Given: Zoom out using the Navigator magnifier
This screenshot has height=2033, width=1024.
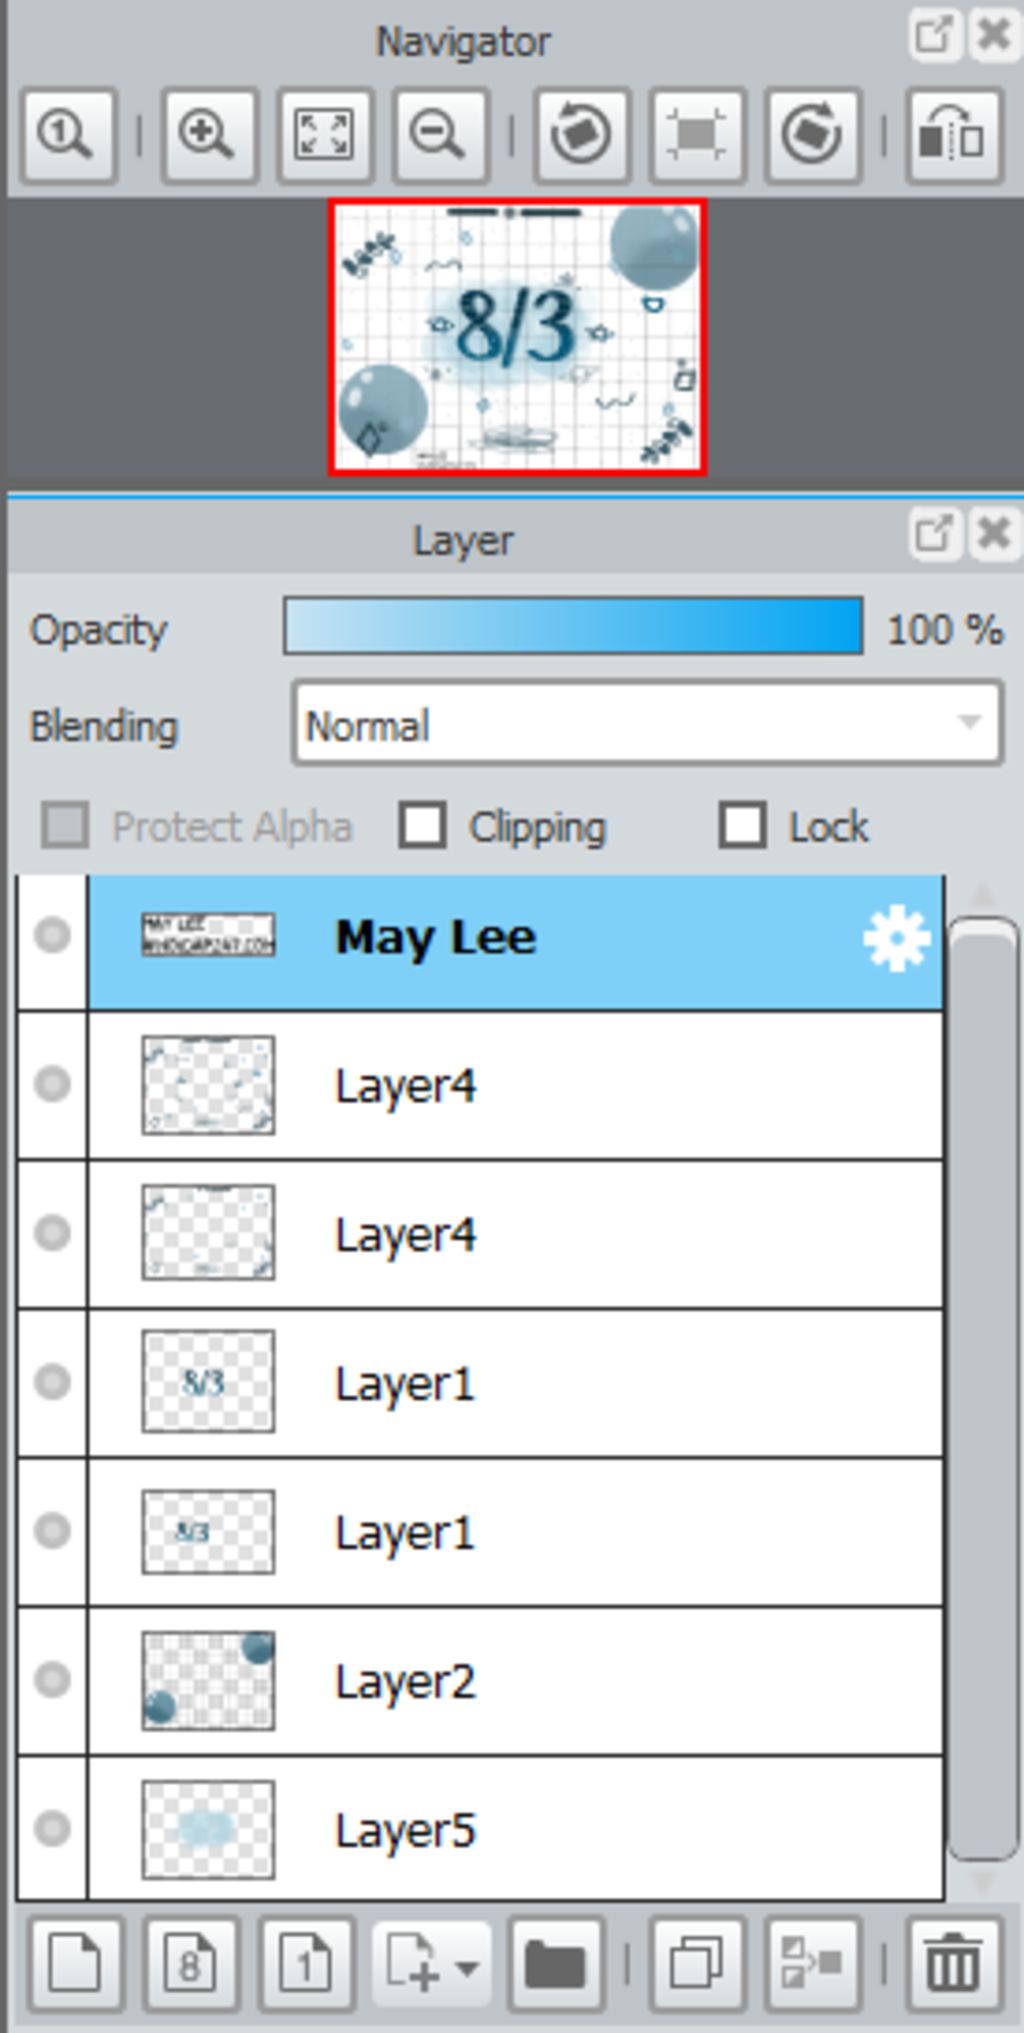Looking at the screenshot, I should tap(440, 135).
